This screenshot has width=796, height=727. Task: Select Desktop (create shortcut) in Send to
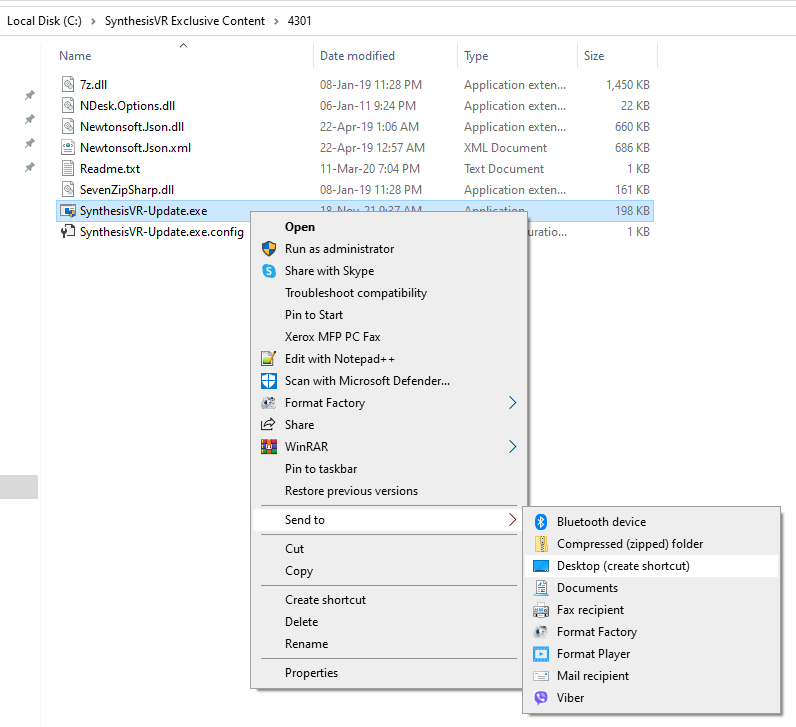point(651,566)
